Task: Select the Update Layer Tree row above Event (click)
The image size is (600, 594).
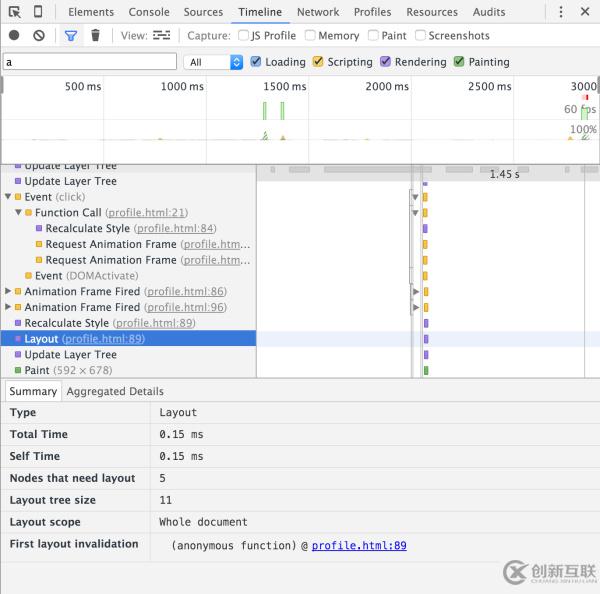Action: (129, 181)
